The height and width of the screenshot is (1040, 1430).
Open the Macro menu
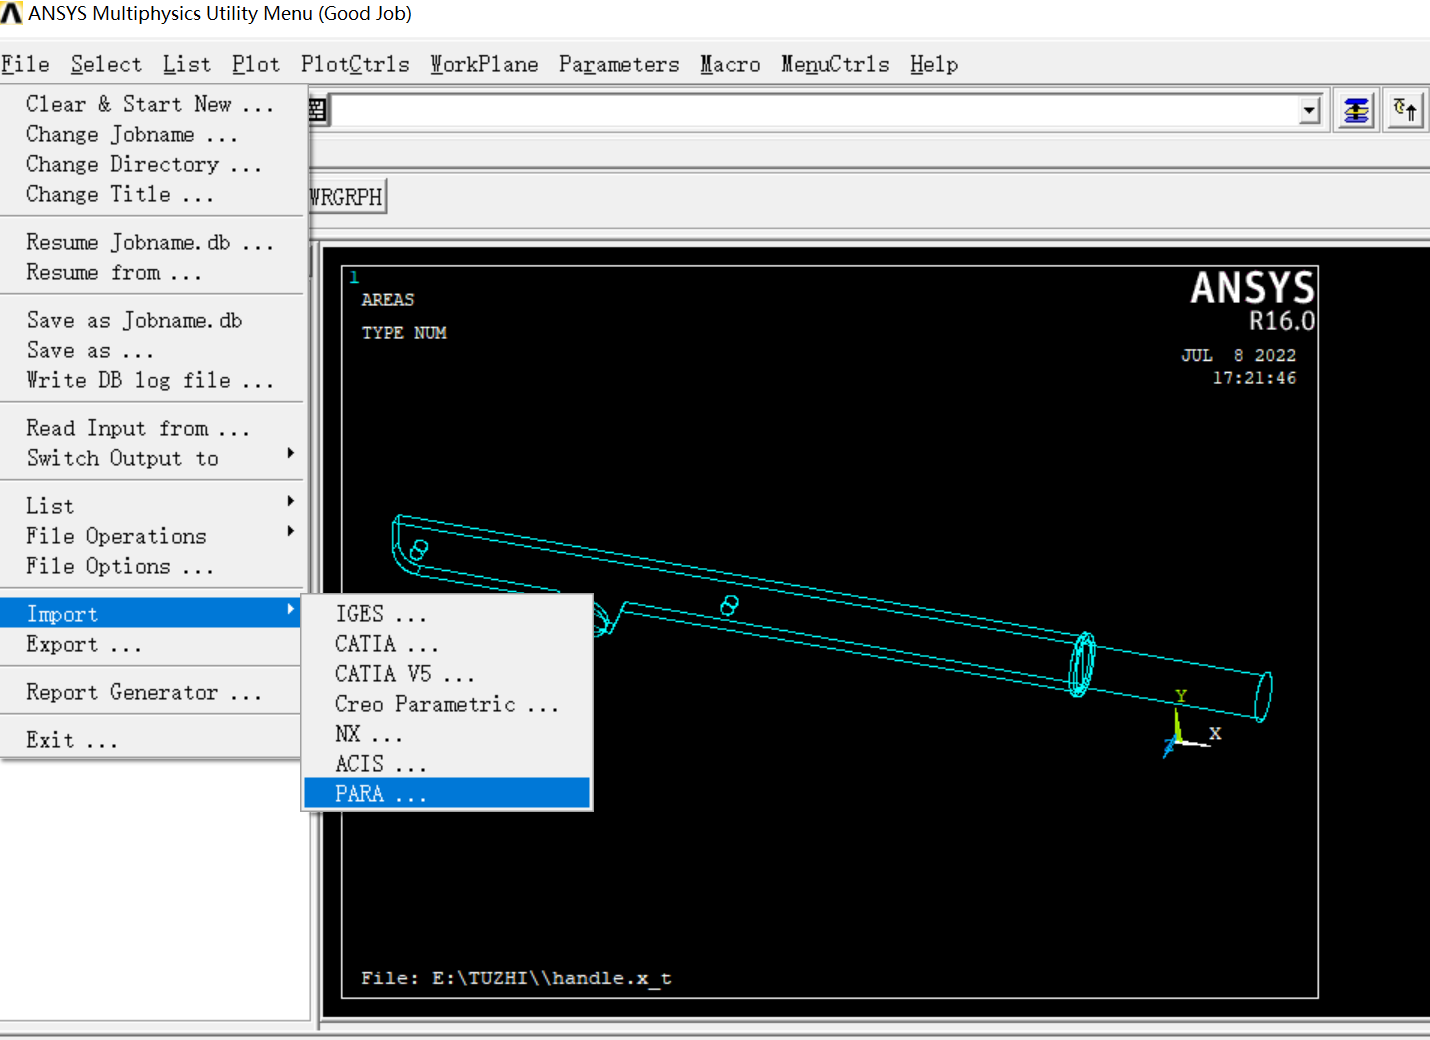click(730, 64)
